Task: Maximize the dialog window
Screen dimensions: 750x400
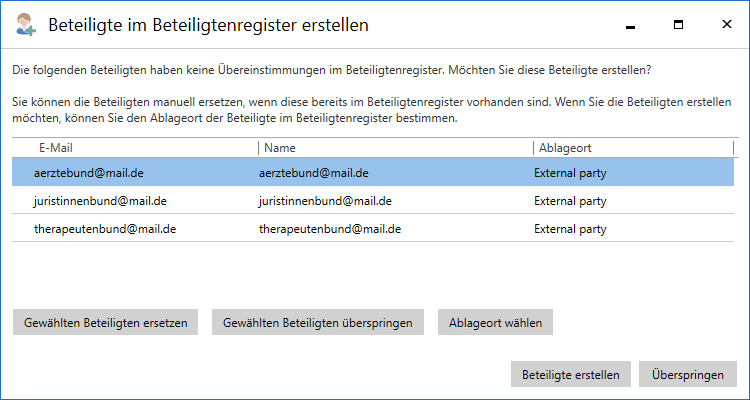Action: pos(678,25)
